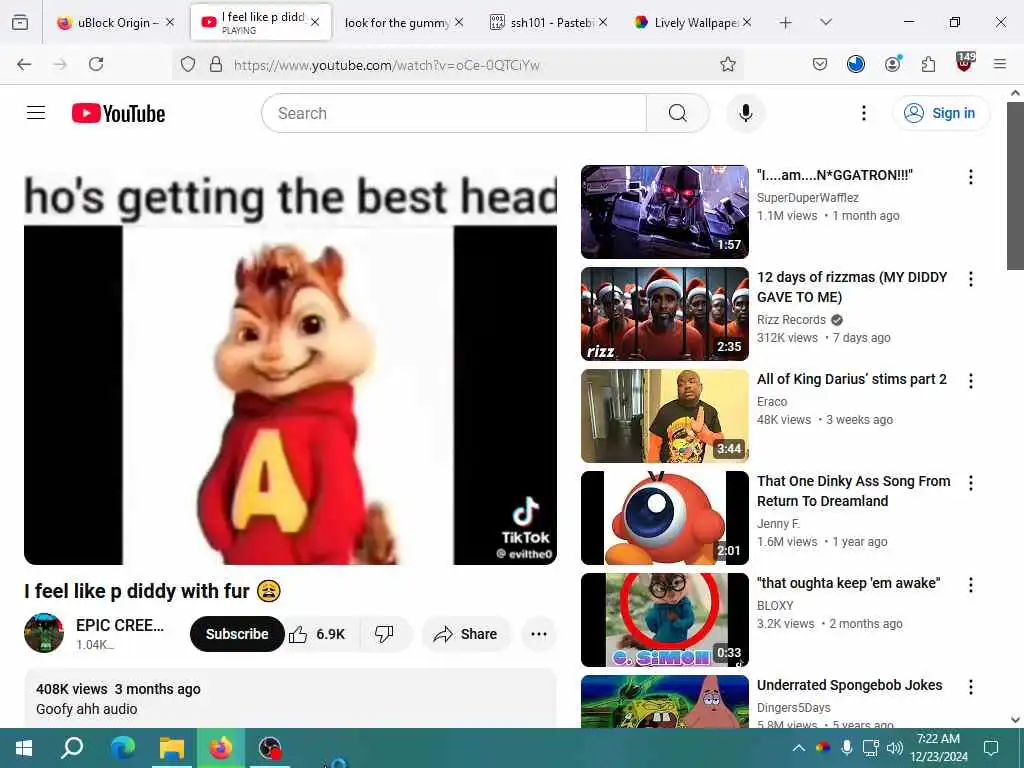Close the uBlock Origin tab

click(170, 22)
